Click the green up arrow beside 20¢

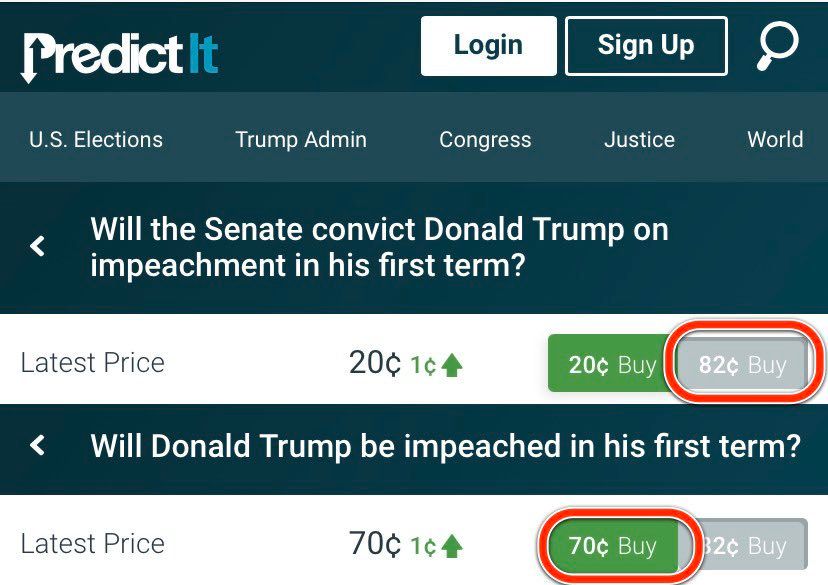452,366
